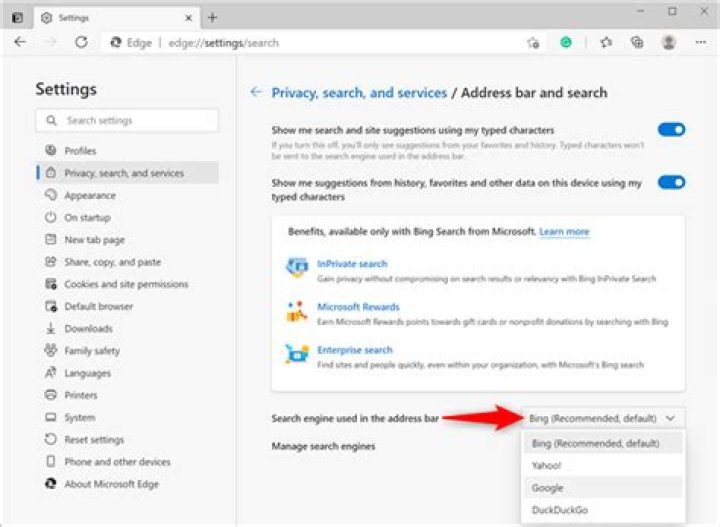The width and height of the screenshot is (720, 527).
Task: Click the InPrivate search icon
Action: 297,267
